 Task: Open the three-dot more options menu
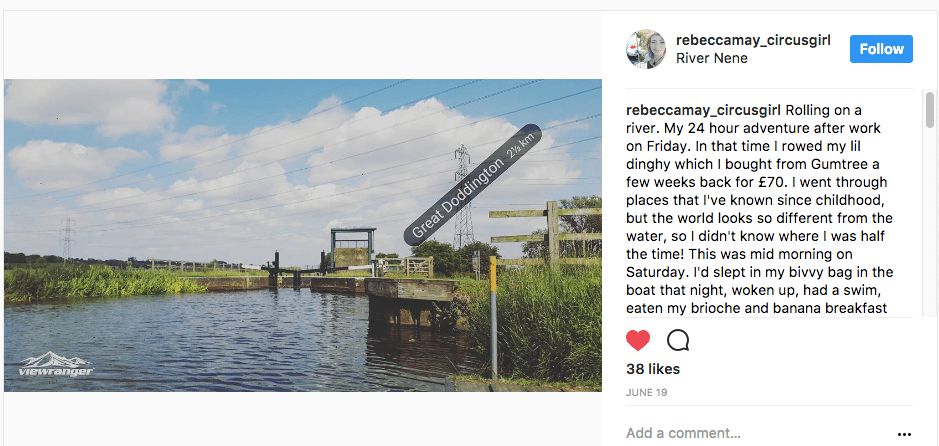[x=904, y=434]
